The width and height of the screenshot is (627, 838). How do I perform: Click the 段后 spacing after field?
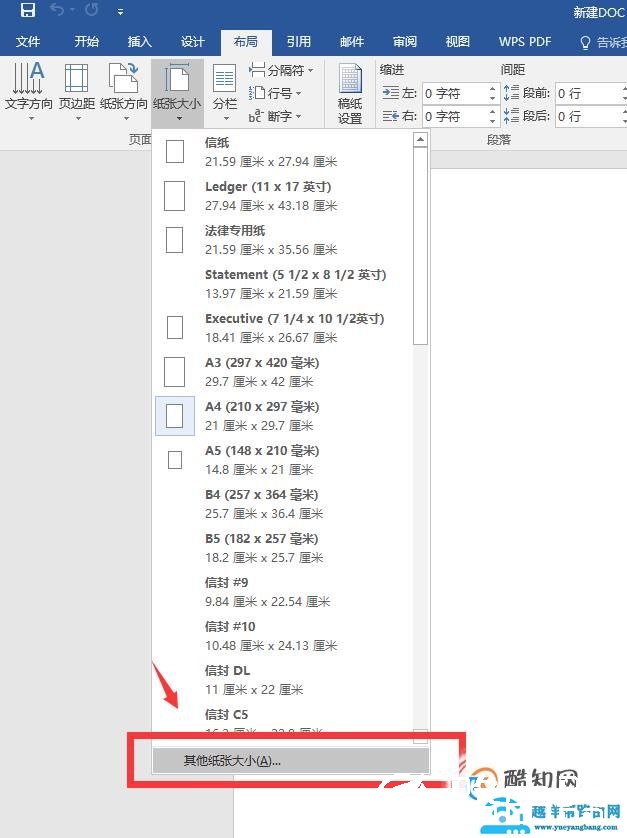(588, 116)
